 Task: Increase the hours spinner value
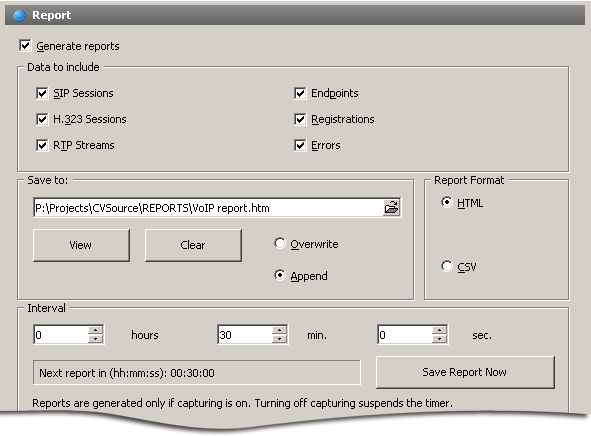(x=96, y=330)
